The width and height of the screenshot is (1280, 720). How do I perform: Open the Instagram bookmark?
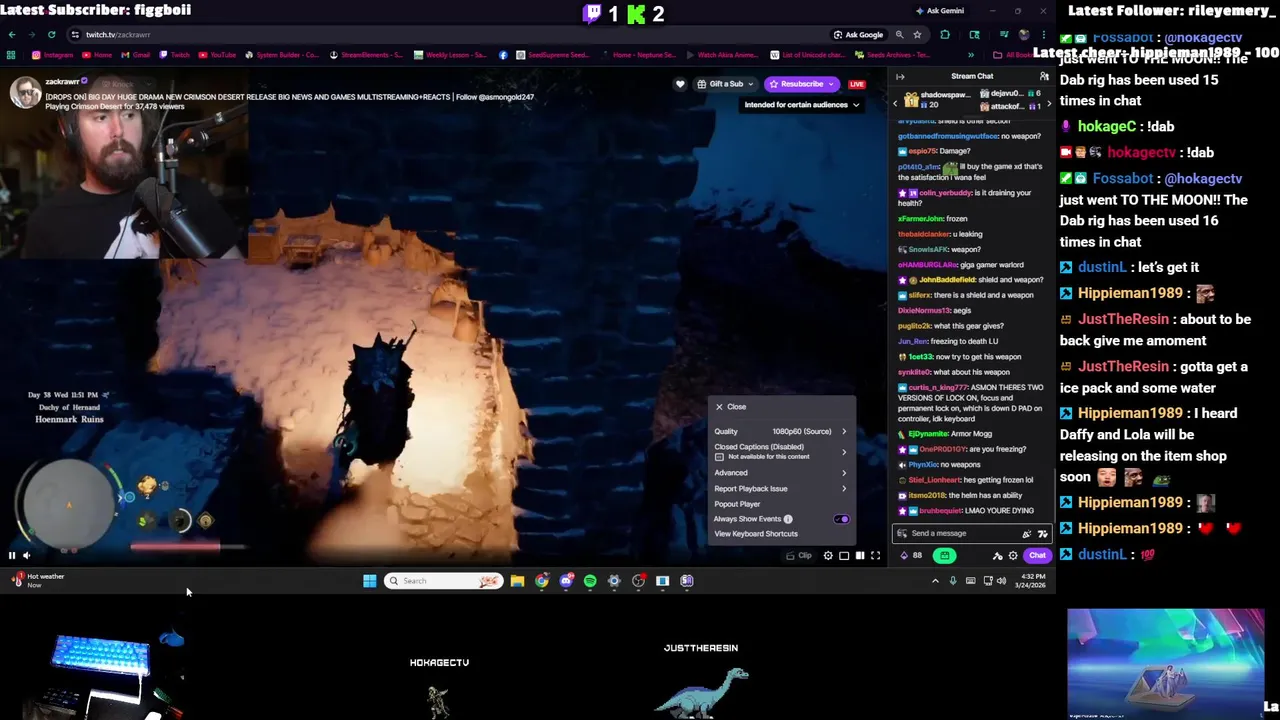(x=54, y=55)
